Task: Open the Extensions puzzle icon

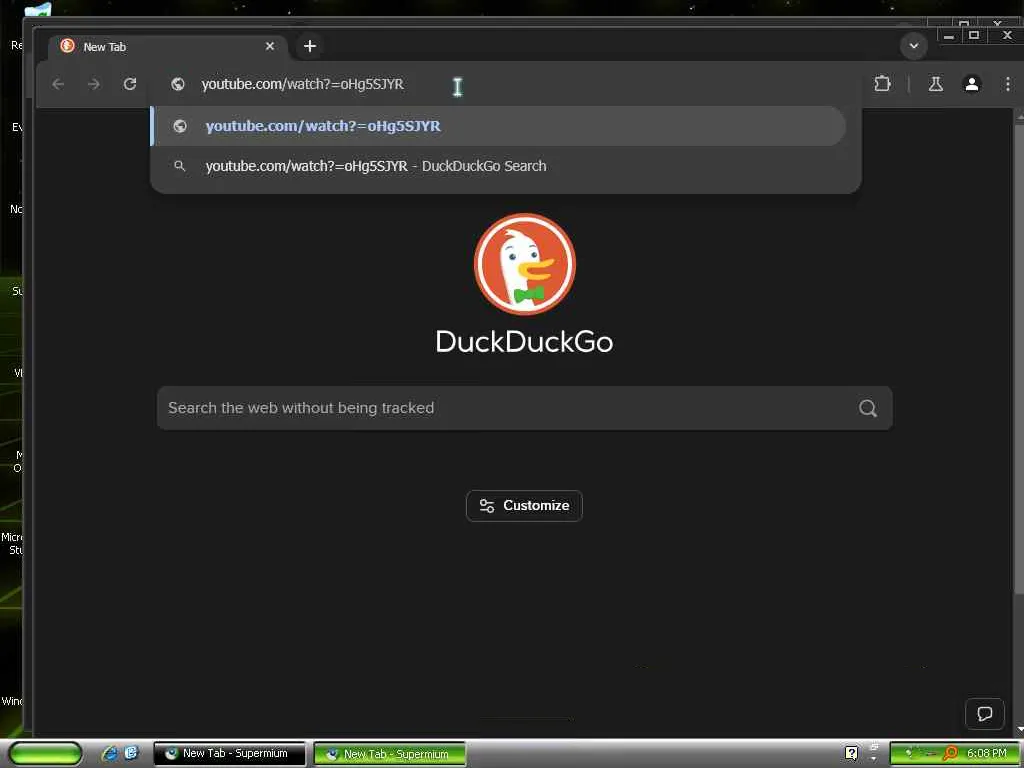Action: [882, 84]
